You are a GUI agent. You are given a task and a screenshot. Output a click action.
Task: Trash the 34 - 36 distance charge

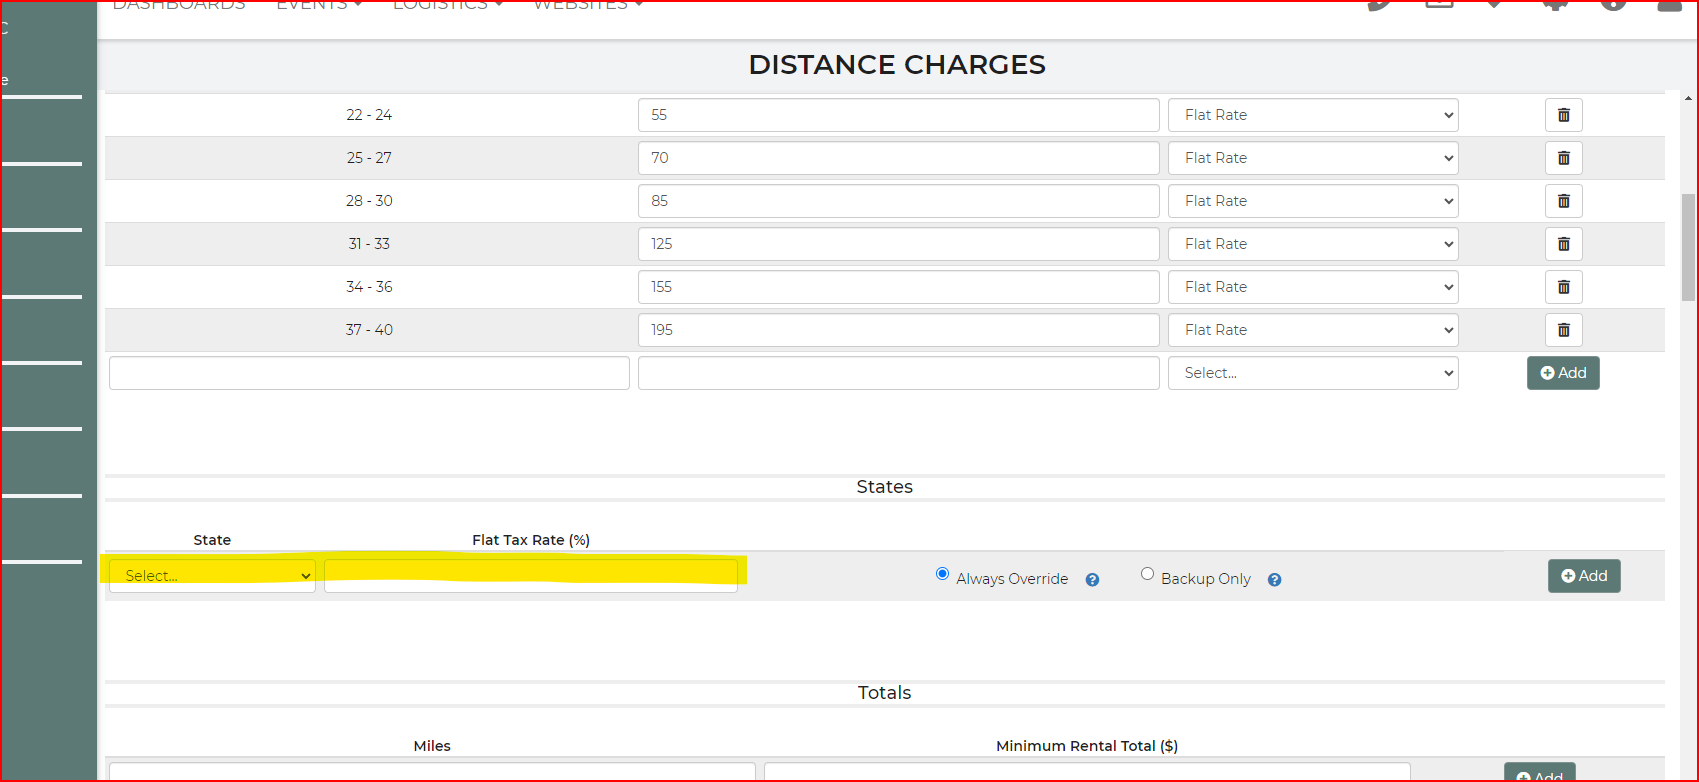tap(1563, 287)
